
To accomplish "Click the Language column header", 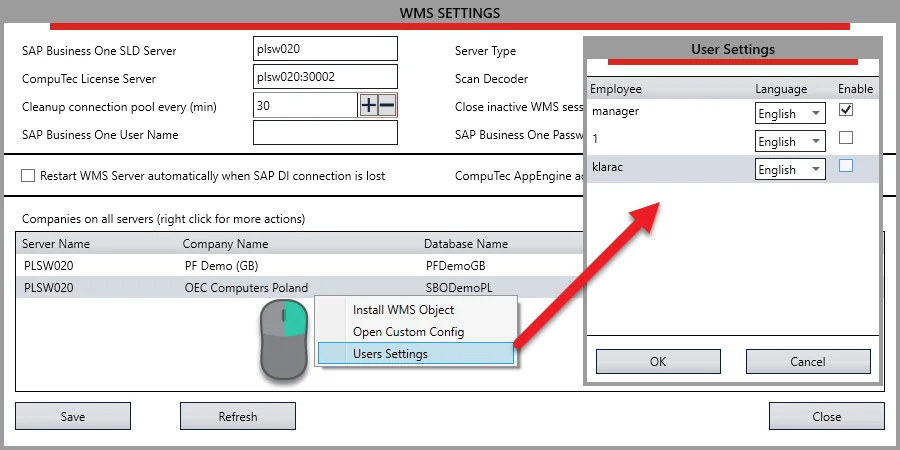I will pos(781,89).
